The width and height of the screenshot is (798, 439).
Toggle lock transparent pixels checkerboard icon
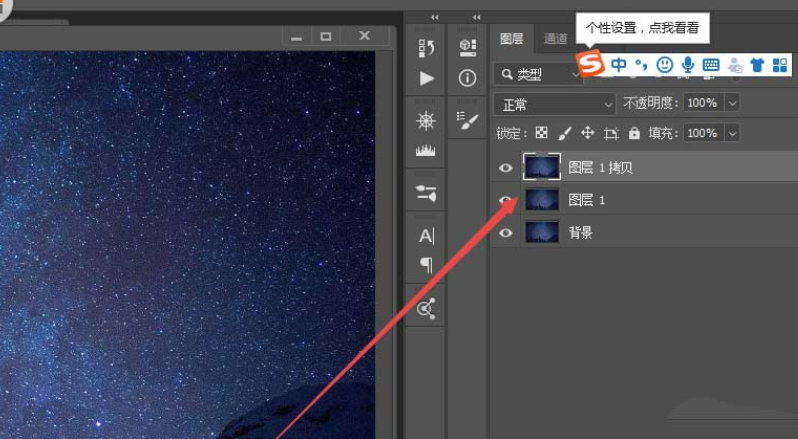pos(541,133)
